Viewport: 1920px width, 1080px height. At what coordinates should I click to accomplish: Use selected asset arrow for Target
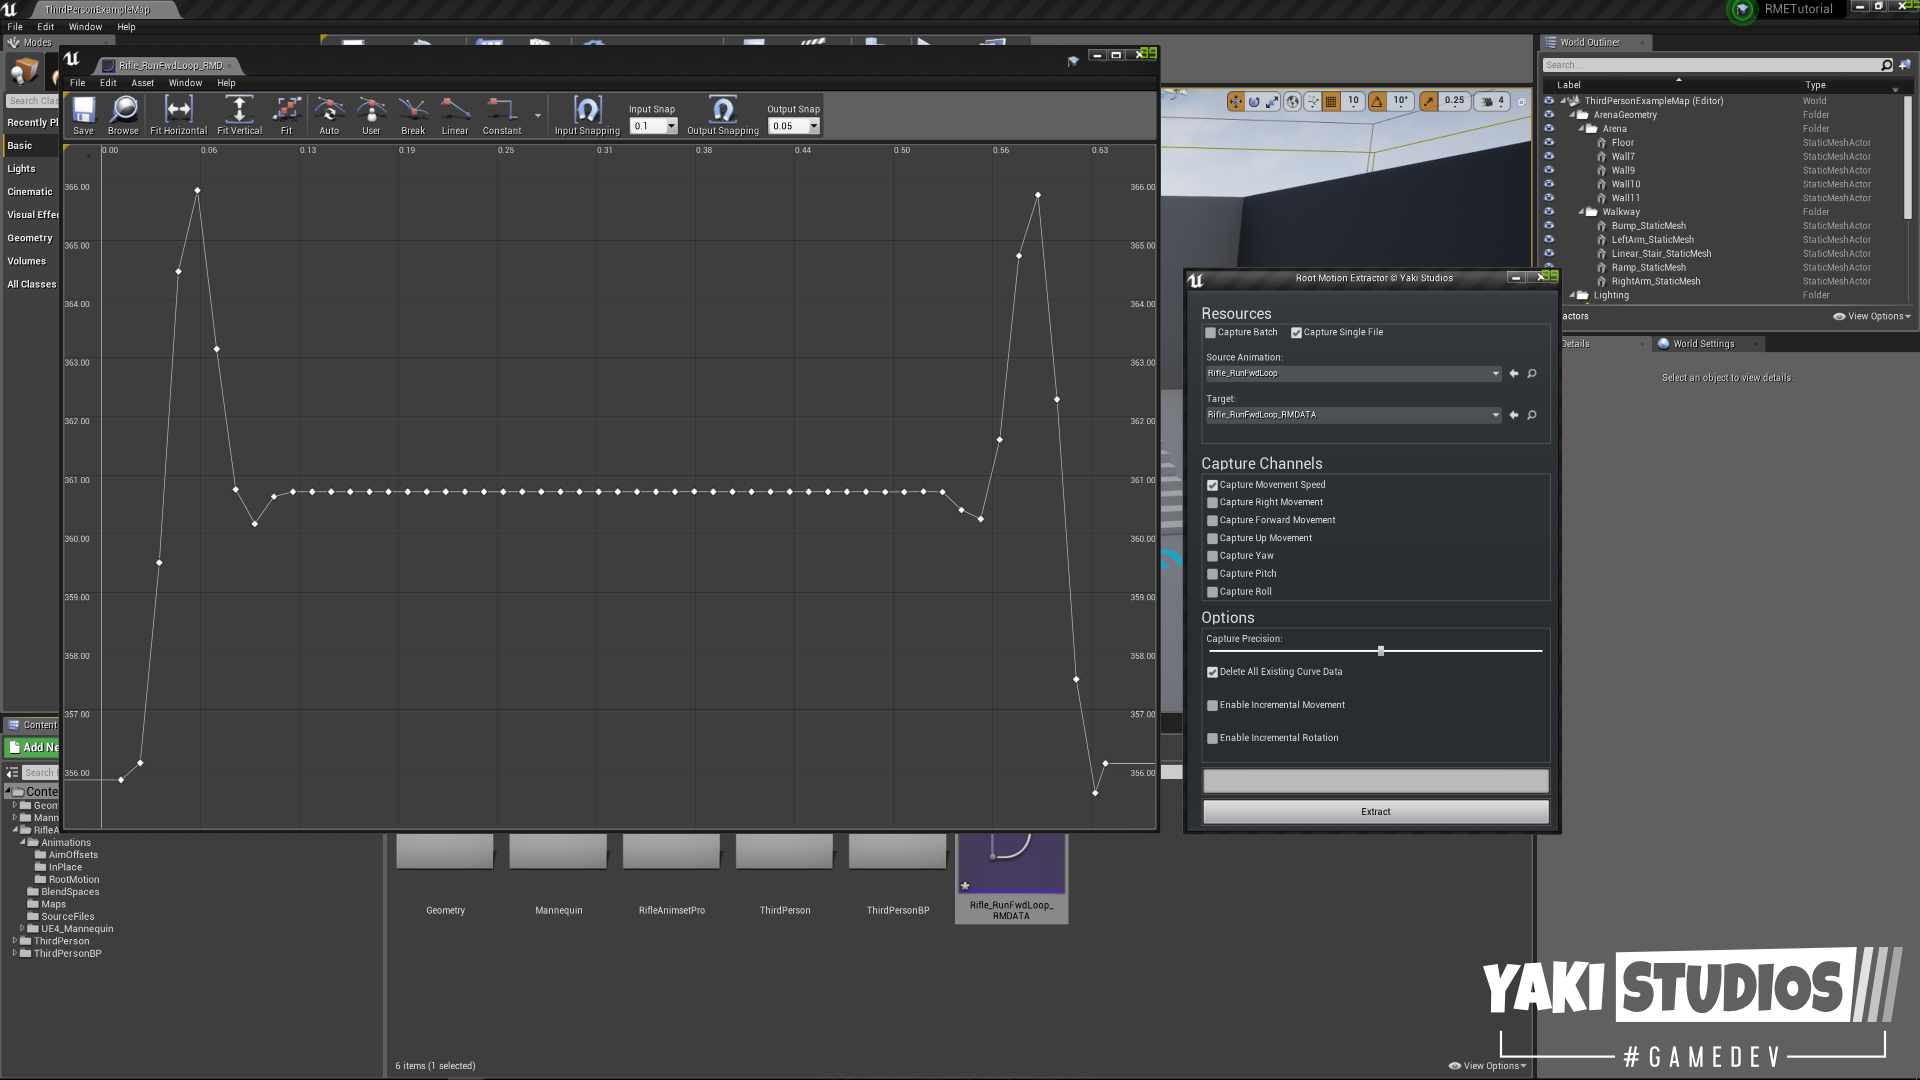pyautogui.click(x=1514, y=415)
